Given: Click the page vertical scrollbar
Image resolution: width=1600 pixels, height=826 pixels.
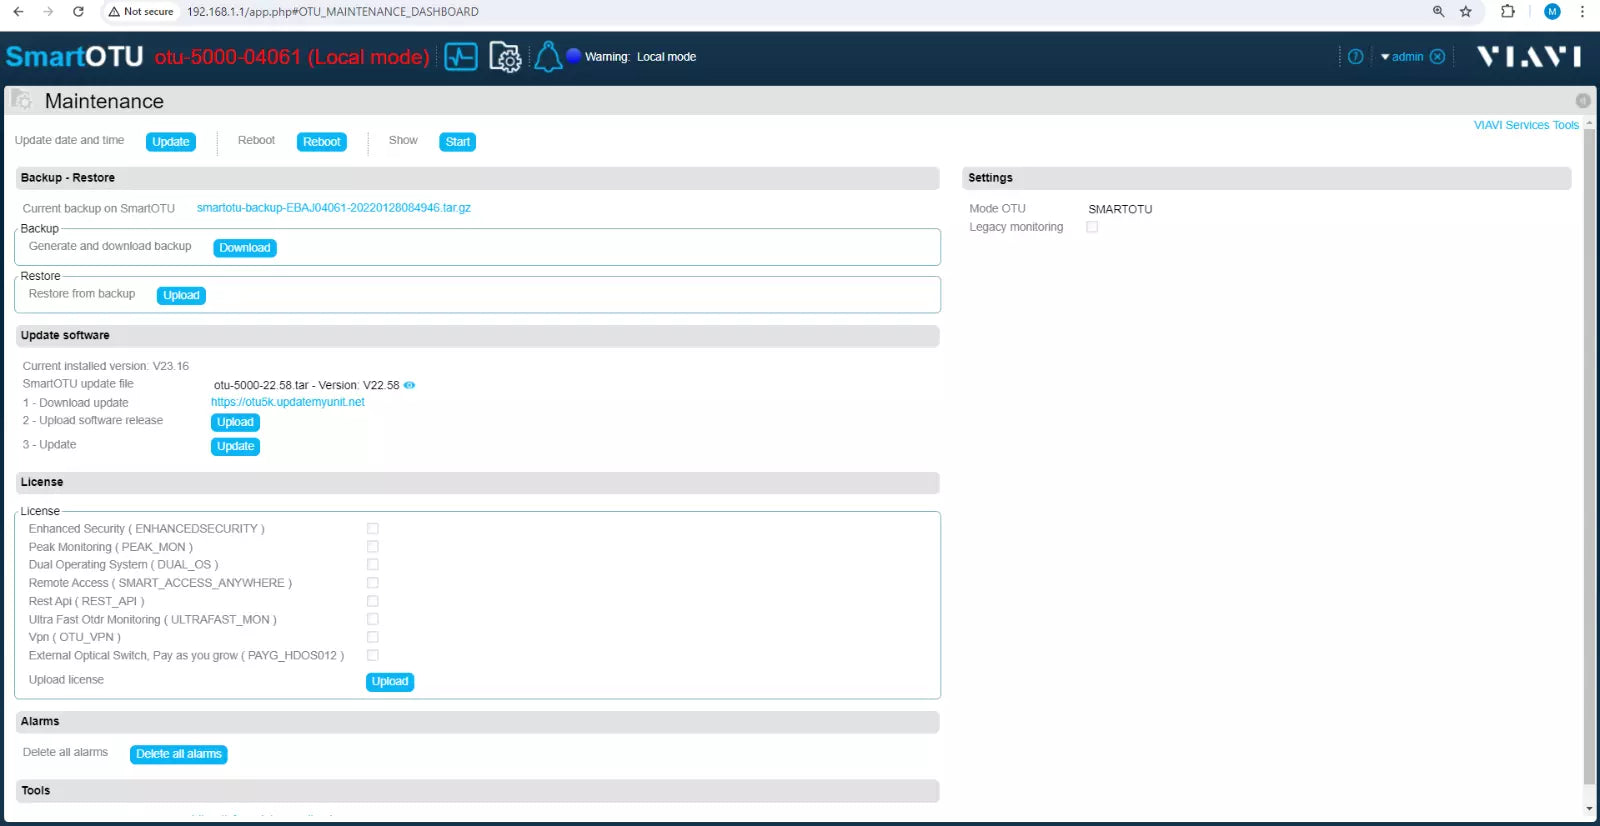Looking at the screenshot, I should [x=1590, y=456].
